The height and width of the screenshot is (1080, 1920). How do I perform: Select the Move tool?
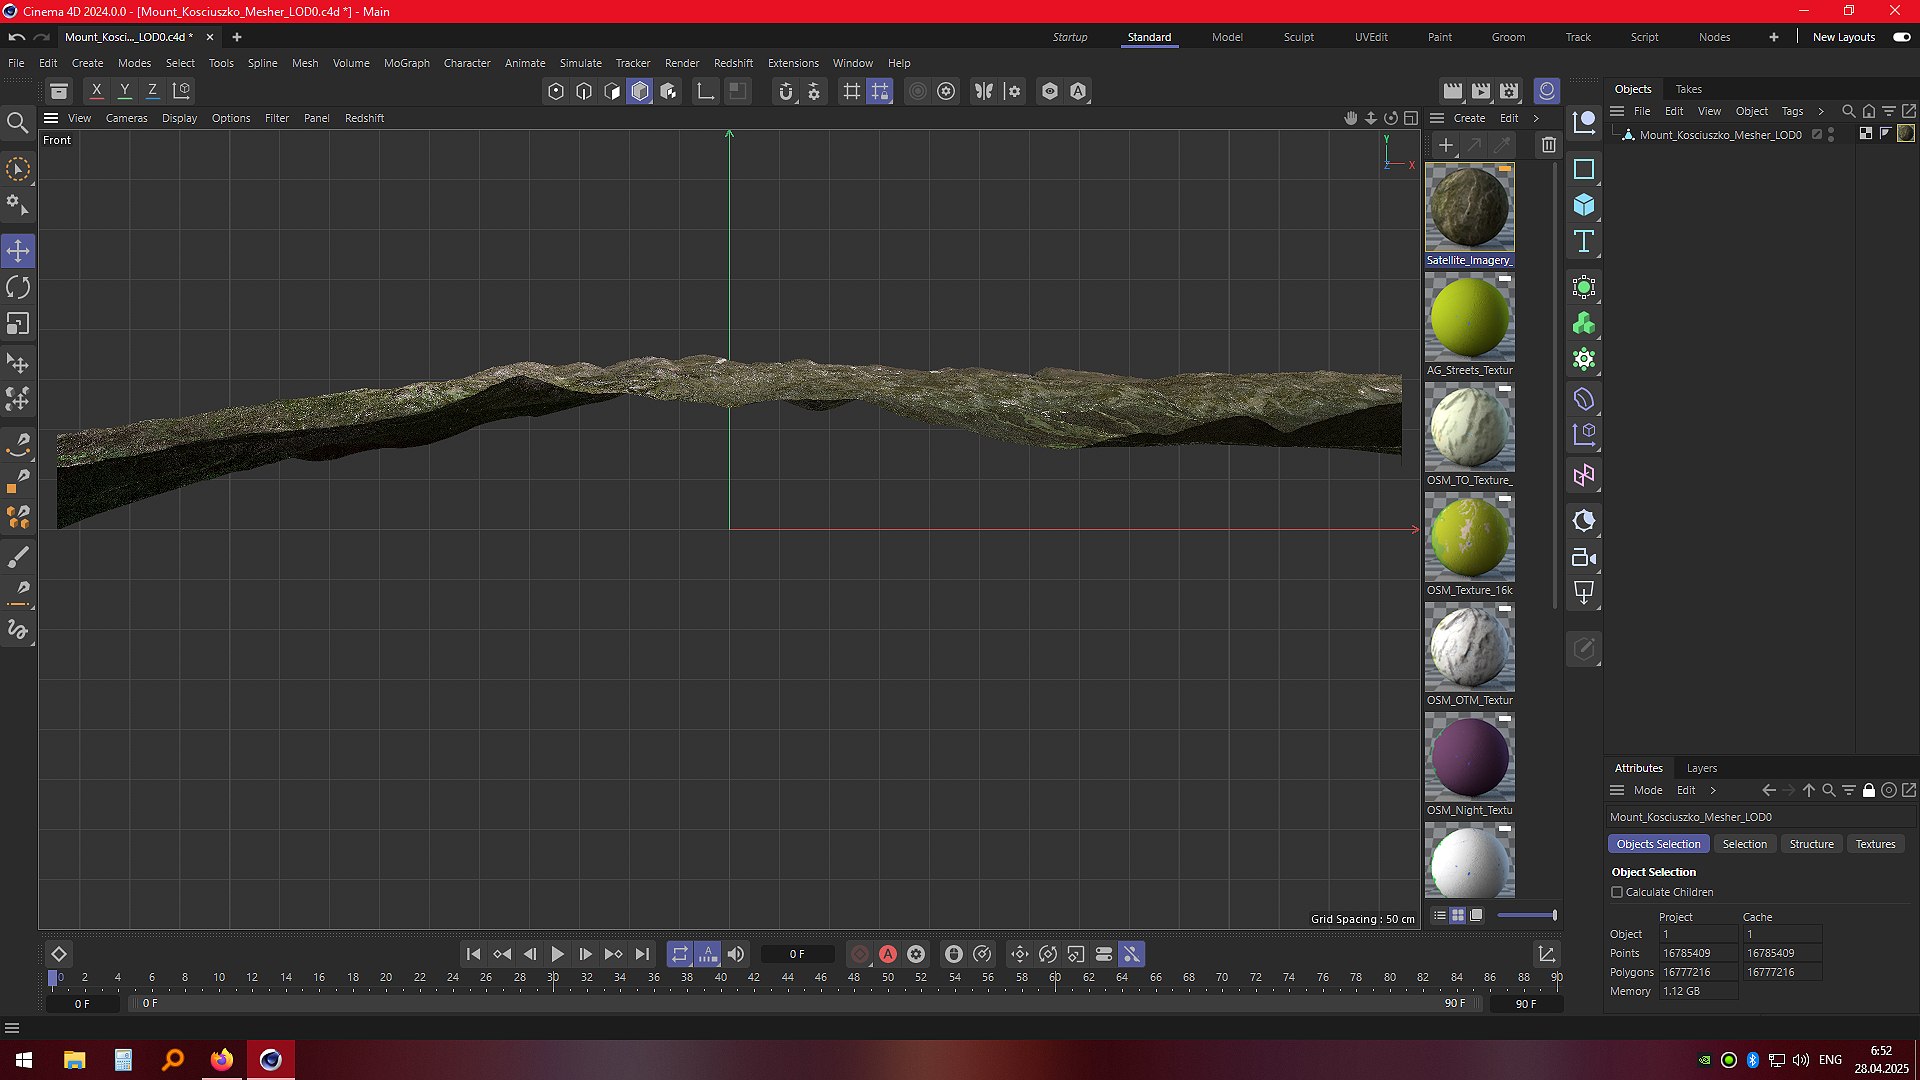point(18,251)
